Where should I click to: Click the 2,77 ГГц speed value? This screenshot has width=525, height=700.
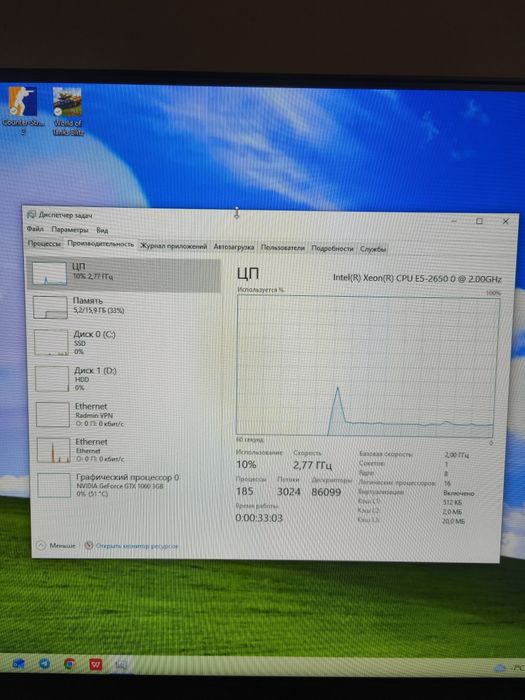tap(312, 465)
